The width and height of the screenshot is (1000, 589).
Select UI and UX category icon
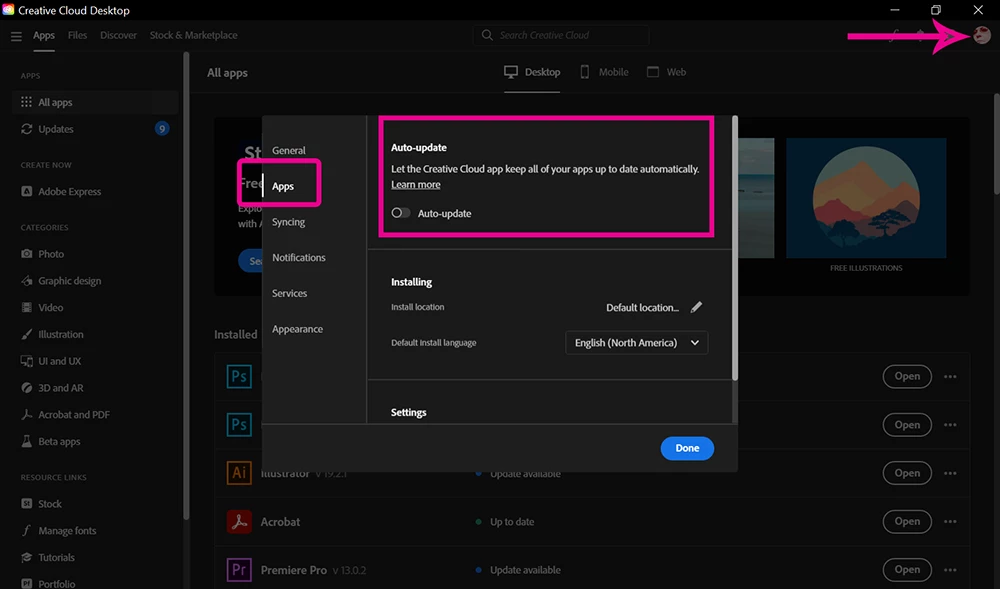[x=27, y=361]
